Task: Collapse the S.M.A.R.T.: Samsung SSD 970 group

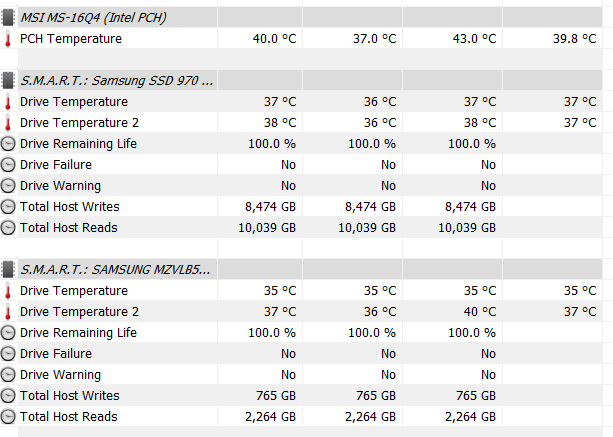Action: (x=117, y=81)
